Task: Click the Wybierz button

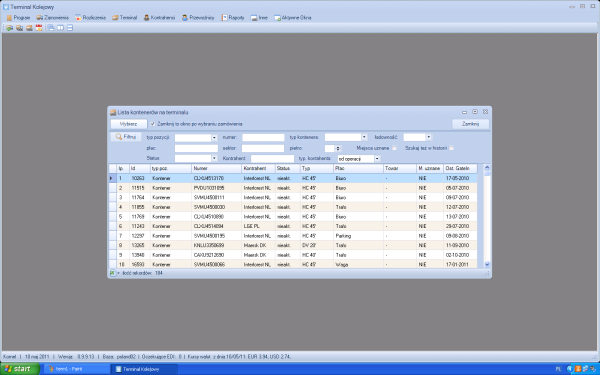Action: (129, 124)
